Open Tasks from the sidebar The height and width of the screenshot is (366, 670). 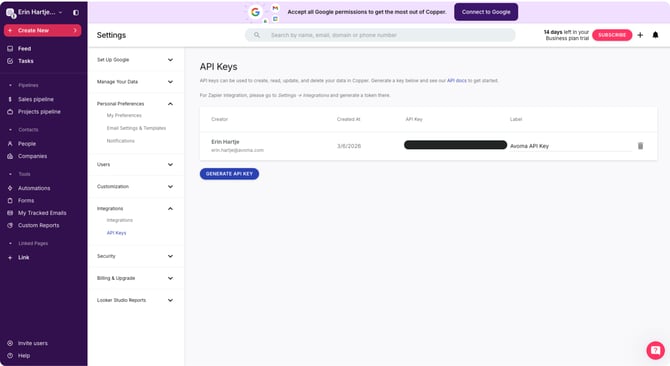[x=25, y=61]
